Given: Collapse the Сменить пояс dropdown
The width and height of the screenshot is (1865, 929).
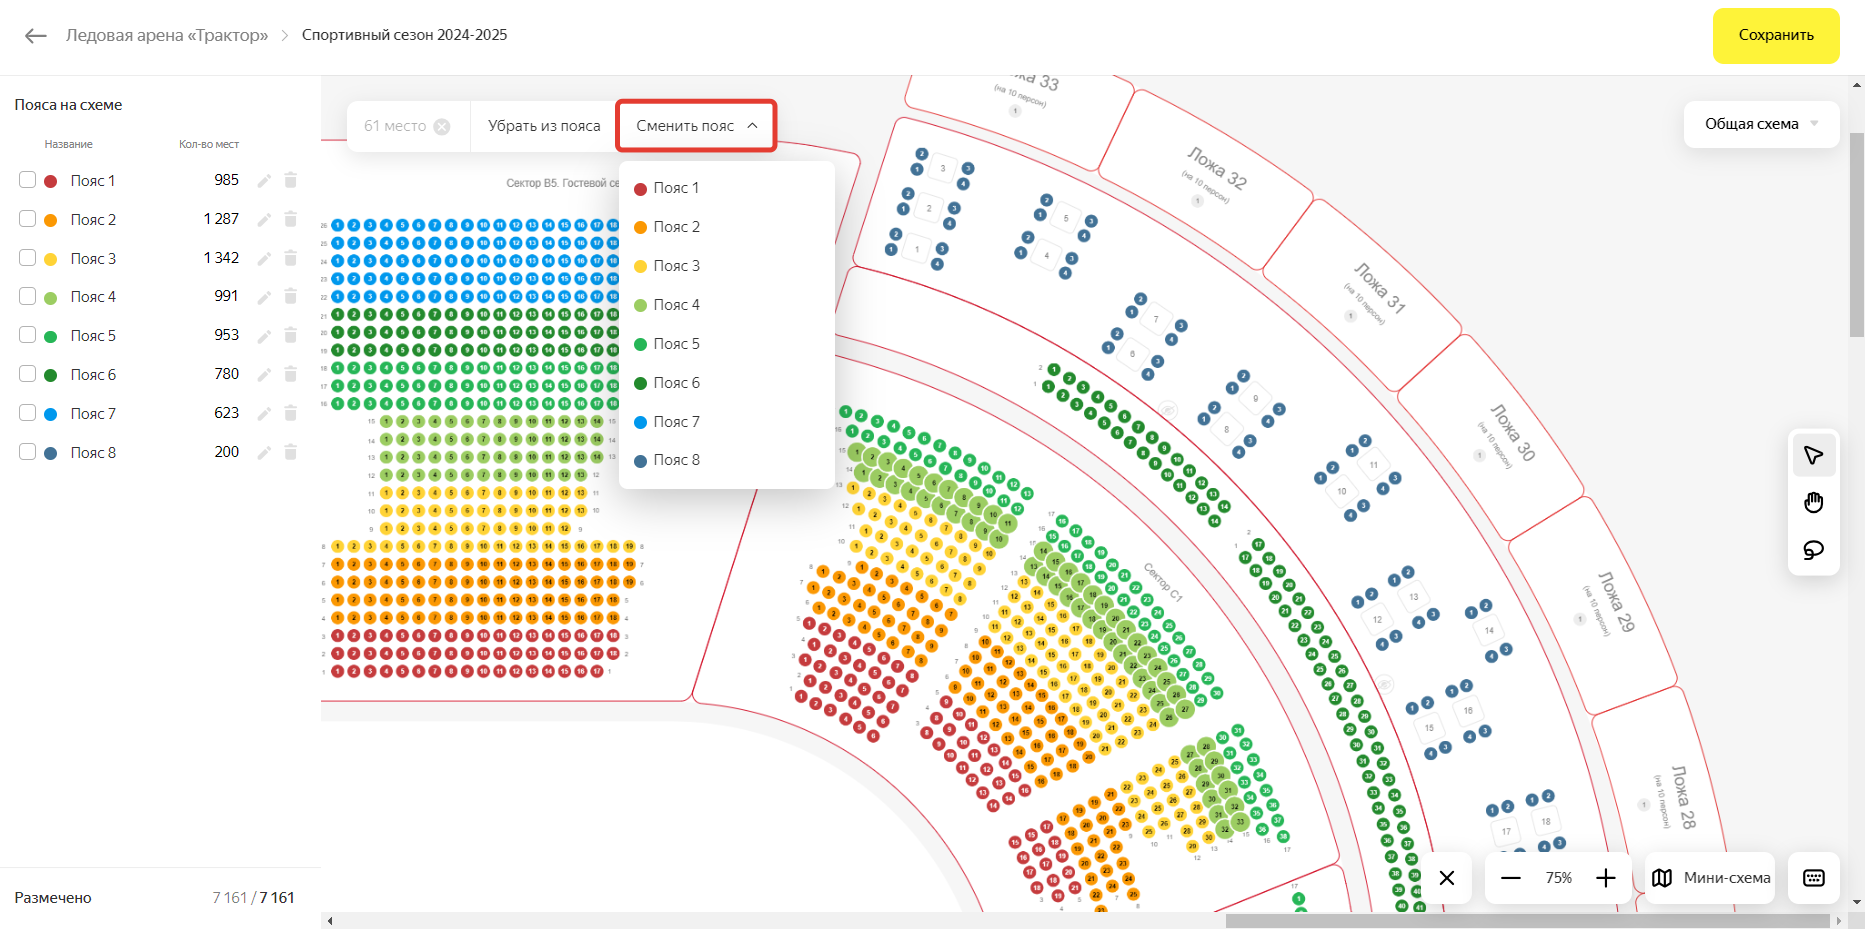Looking at the screenshot, I should coord(696,126).
